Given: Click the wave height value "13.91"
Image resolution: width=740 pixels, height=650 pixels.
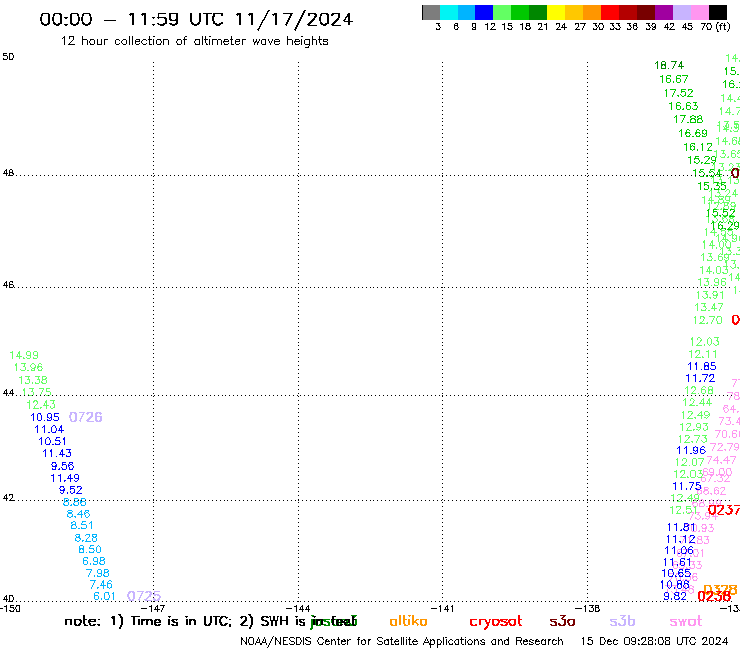Looking at the screenshot, I should 710,295.
